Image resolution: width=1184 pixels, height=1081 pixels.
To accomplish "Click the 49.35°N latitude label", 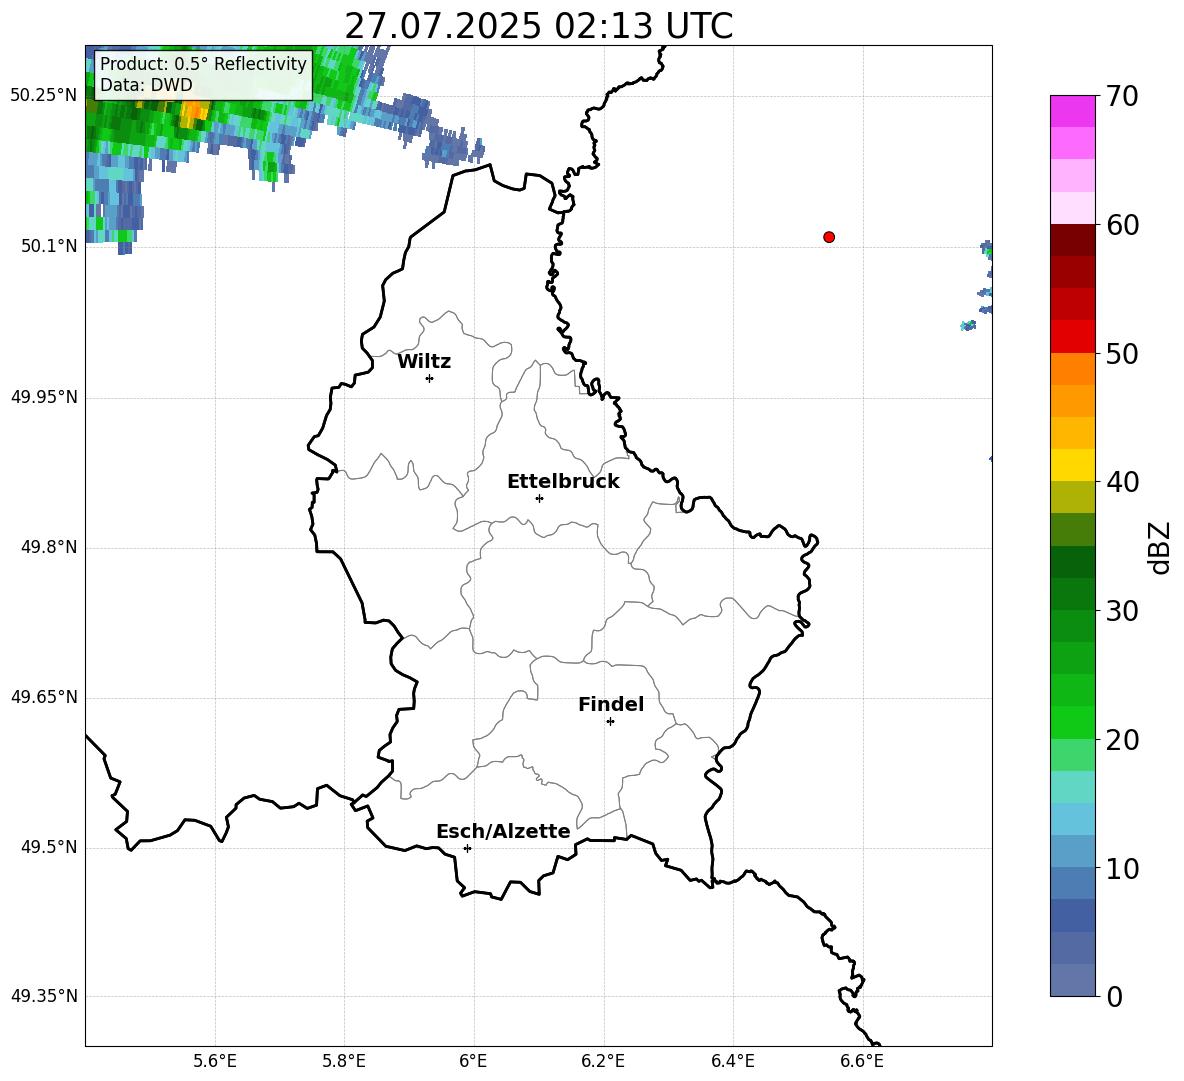I will 43,996.
